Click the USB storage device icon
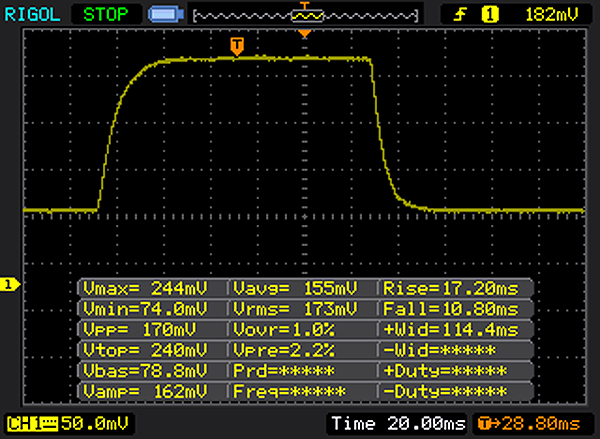The width and height of the screenshot is (600, 439). point(166,15)
